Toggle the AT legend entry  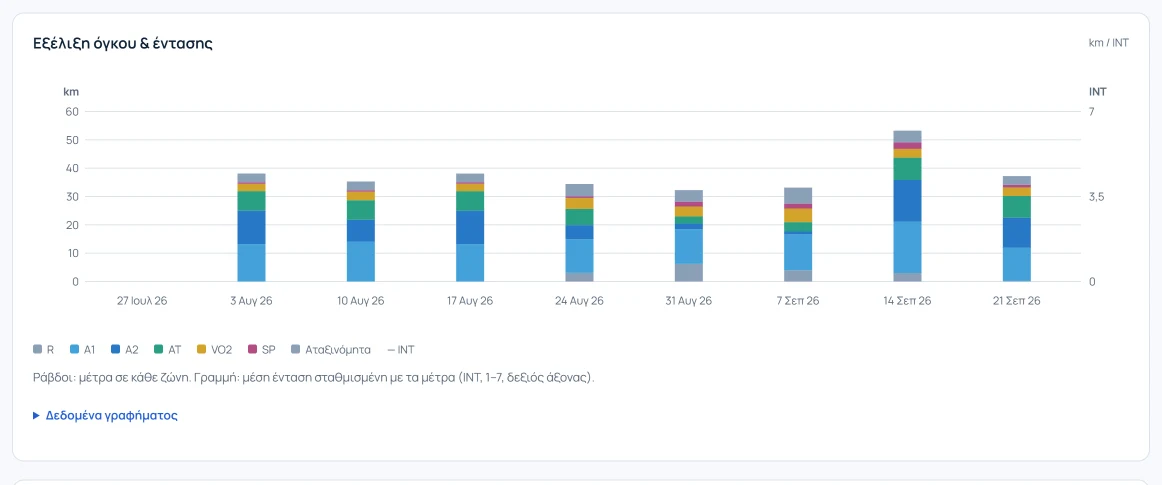167,349
